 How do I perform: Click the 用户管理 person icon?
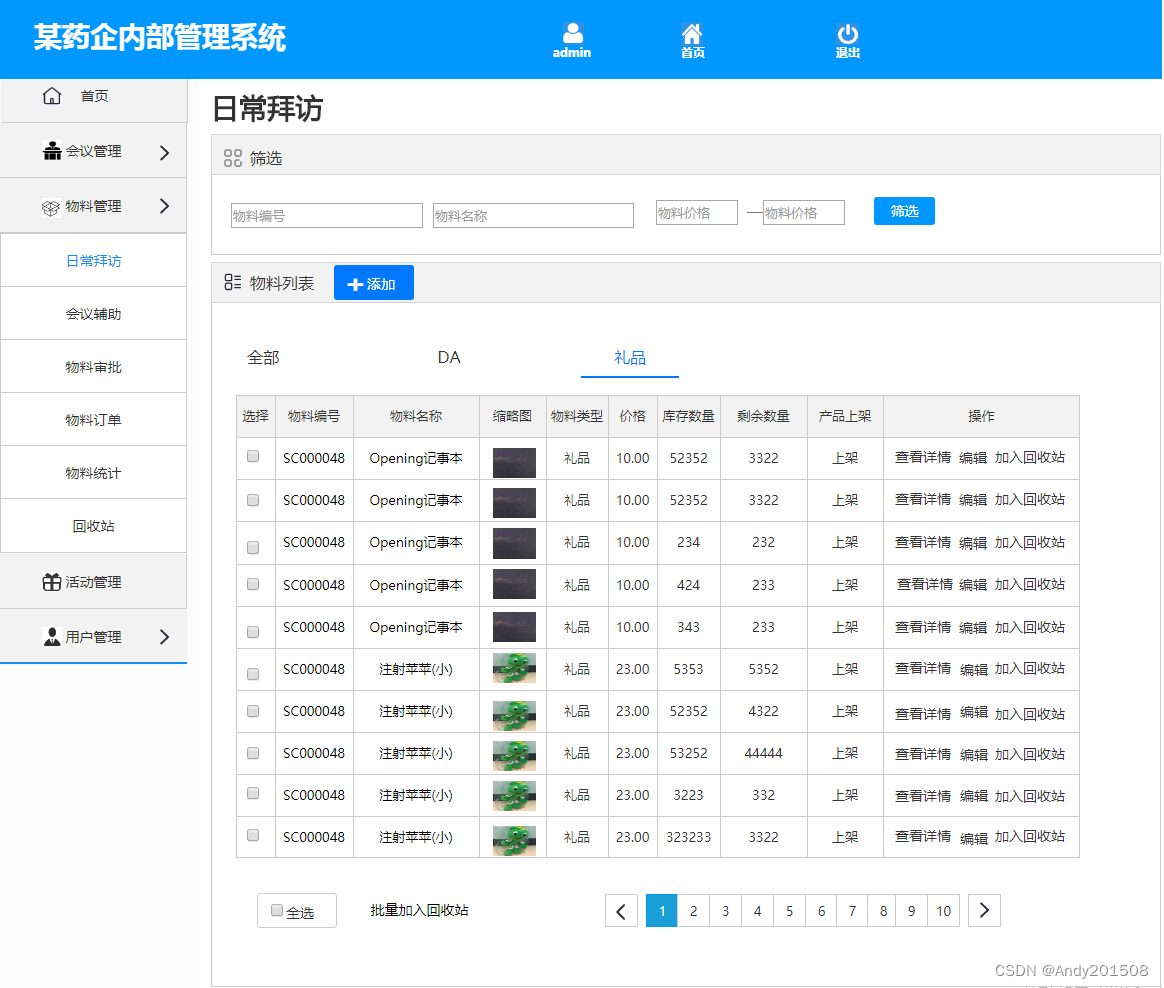tap(52, 636)
